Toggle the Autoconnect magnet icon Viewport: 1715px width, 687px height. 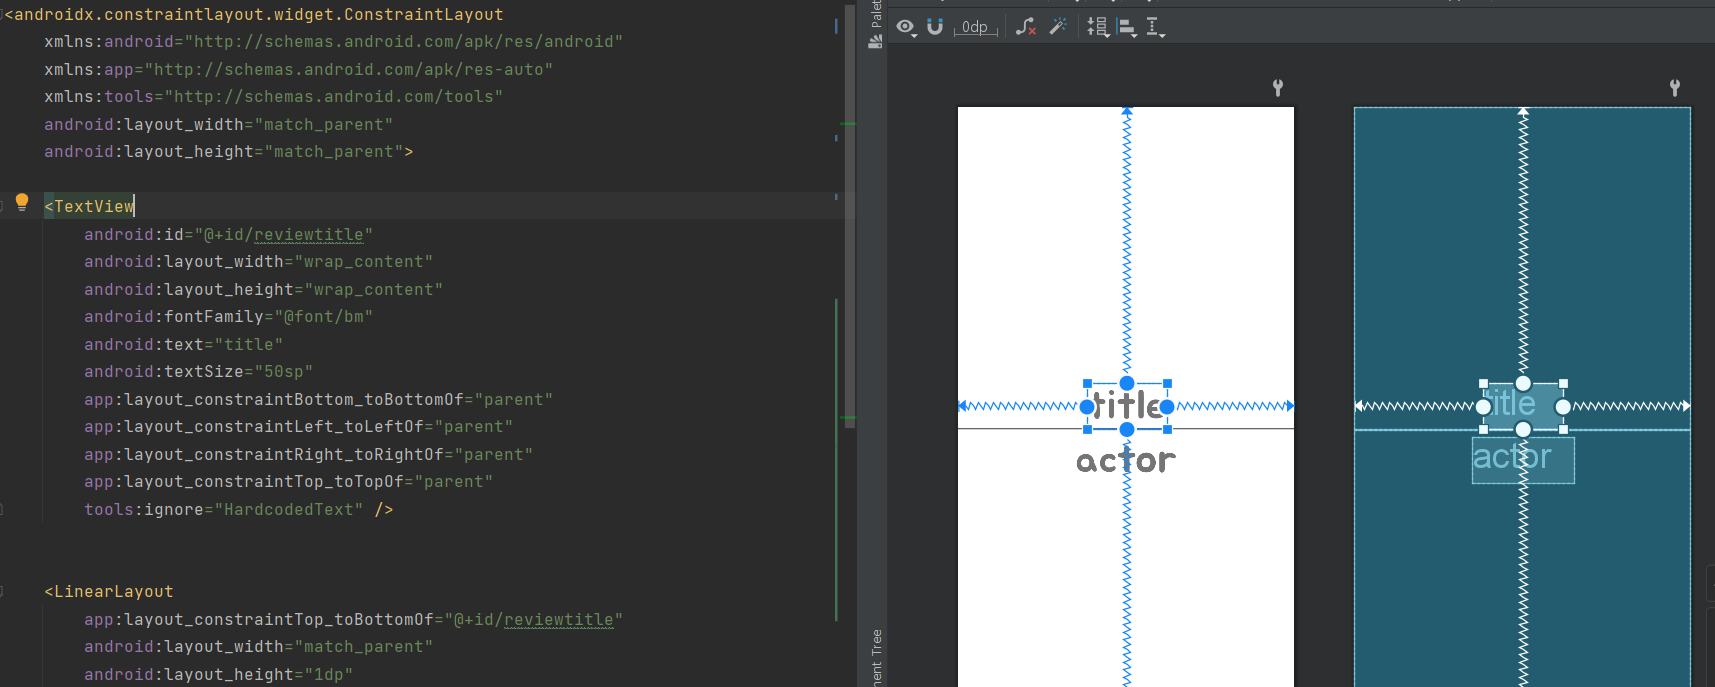(935, 27)
